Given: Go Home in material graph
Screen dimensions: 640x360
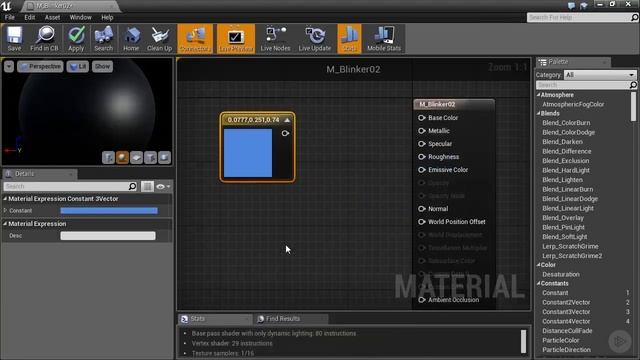Looking at the screenshot, I should pos(131,39).
